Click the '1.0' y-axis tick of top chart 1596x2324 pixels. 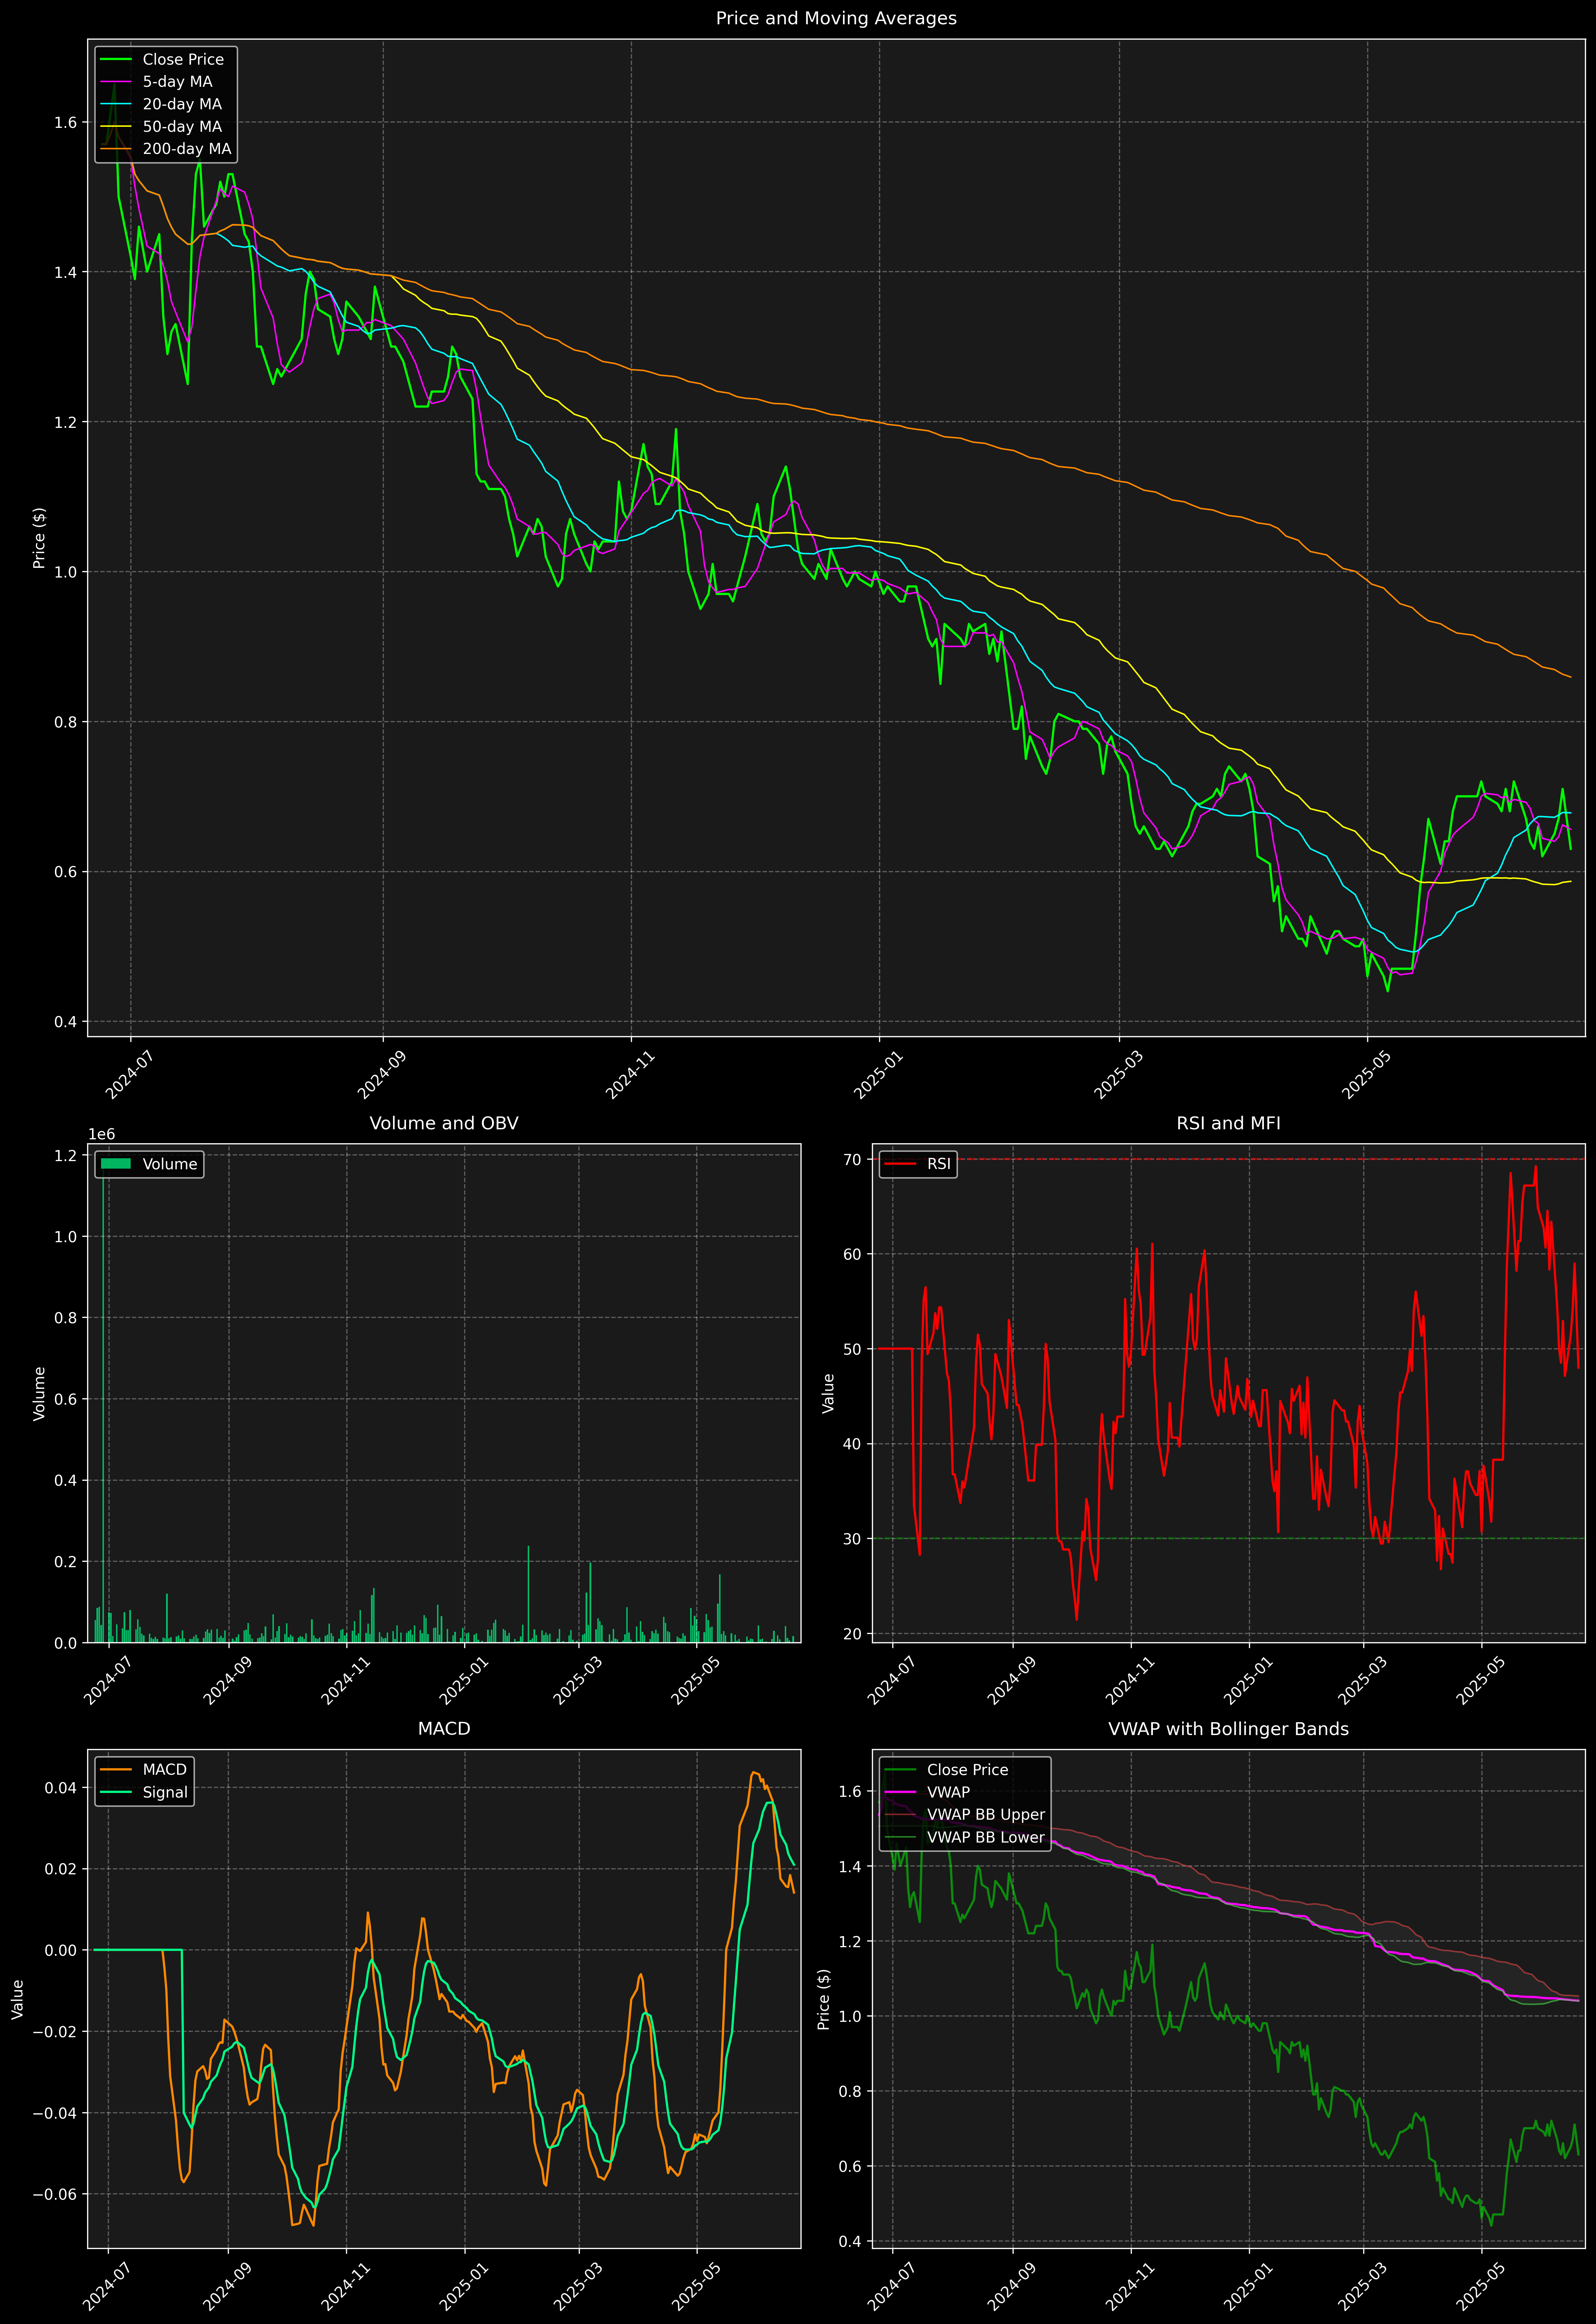pyautogui.click(x=66, y=572)
